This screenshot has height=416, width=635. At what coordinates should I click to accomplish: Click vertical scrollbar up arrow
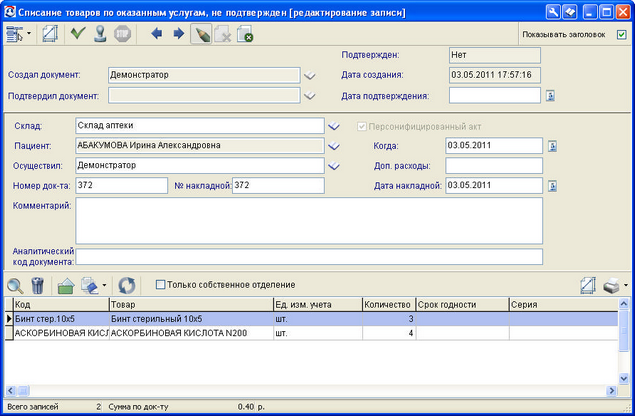(x=624, y=303)
